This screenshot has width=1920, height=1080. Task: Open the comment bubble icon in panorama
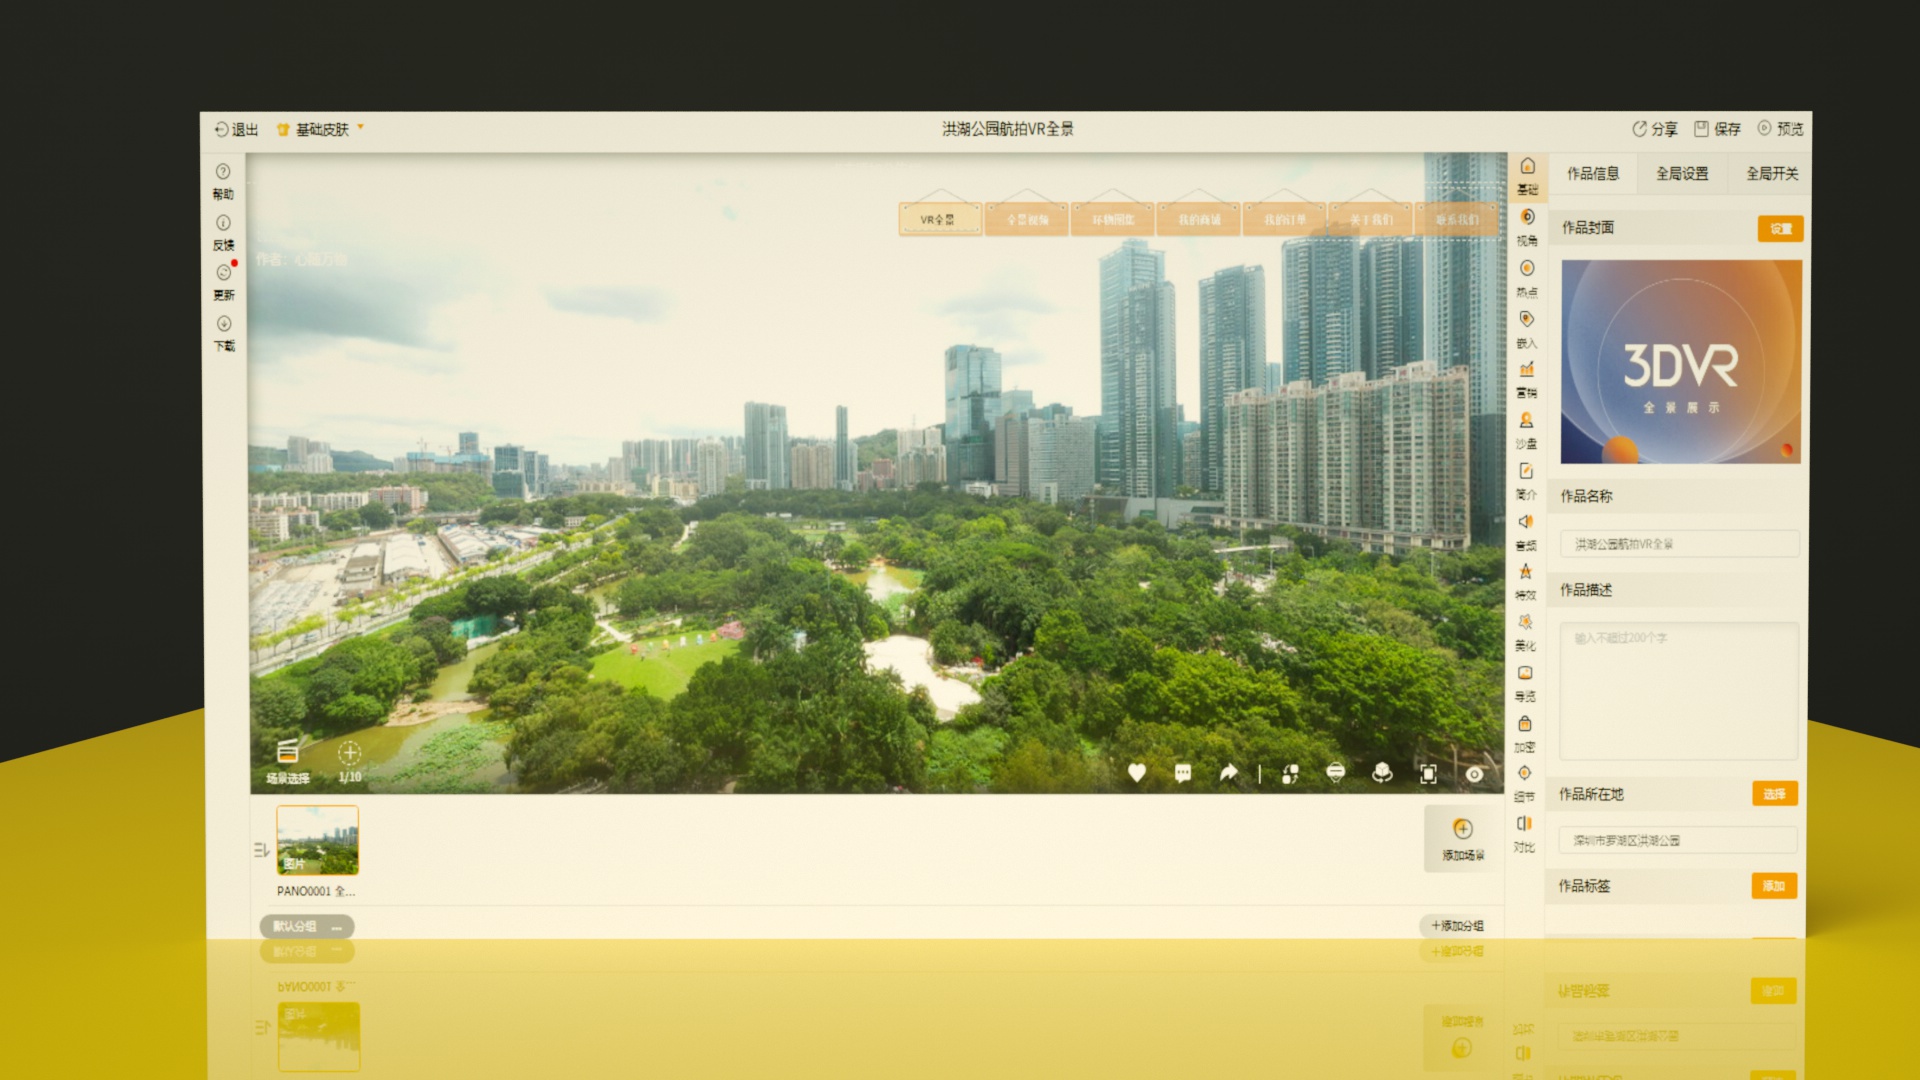pyautogui.click(x=1183, y=773)
